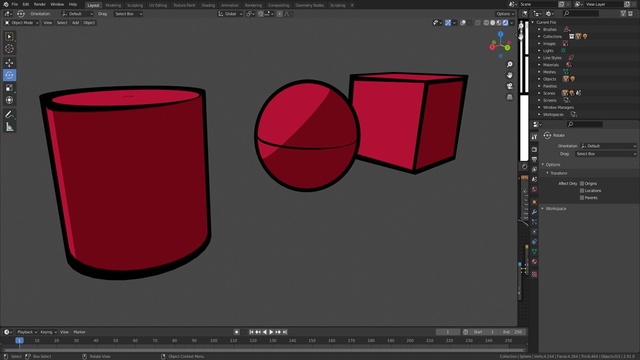Image resolution: width=640 pixels, height=360 pixels.
Task: Enable Affect Only Origins checkbox
Action: click(x=582, y=184)
